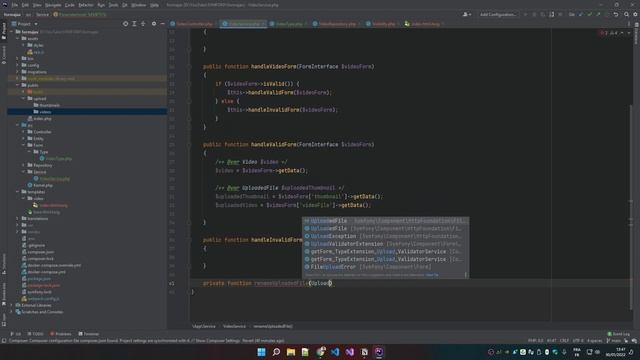Toggle the Structure tool window side stripe button
The width and height of the screenshot is (640, 360).
point(4,264)
